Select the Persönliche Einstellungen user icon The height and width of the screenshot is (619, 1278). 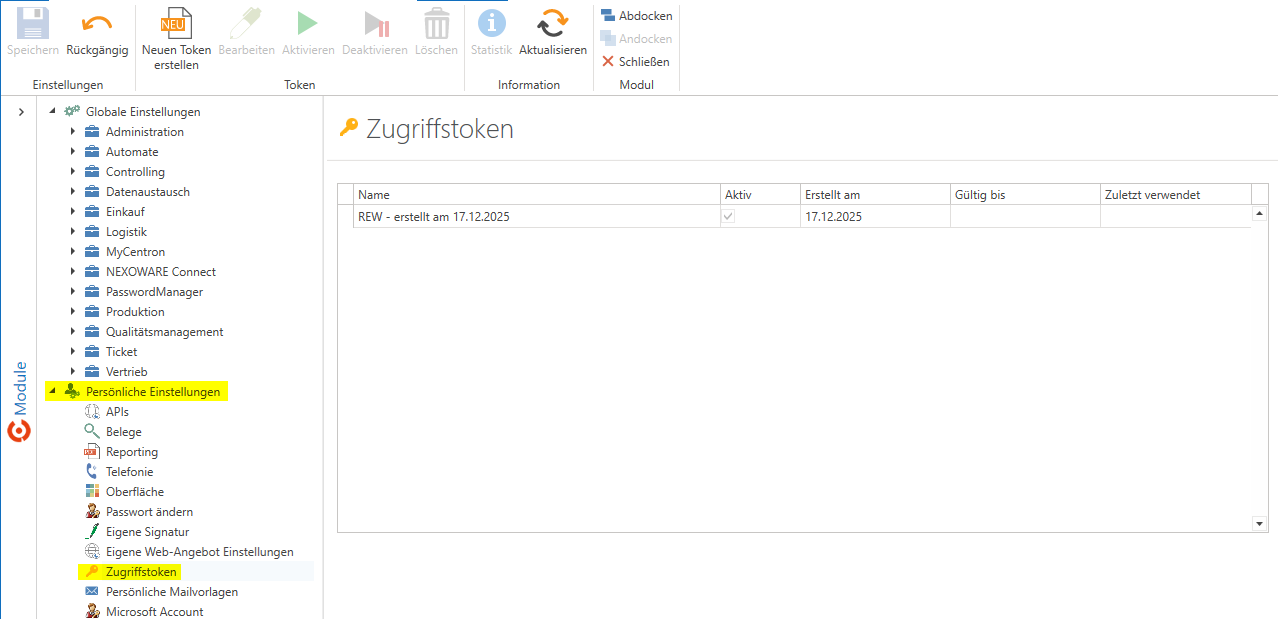click(72, 391)
